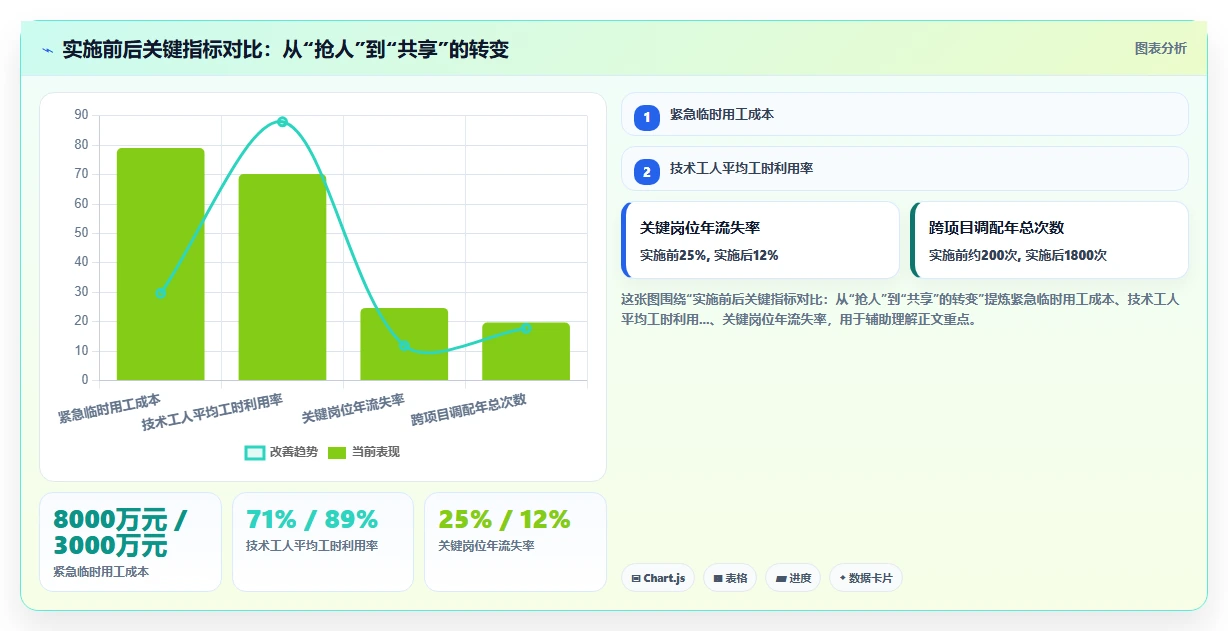Click the Chart.js tag chip
The height and width of the screenshot is (631, 1228).
pyautogui.click(x=657, y=578)
